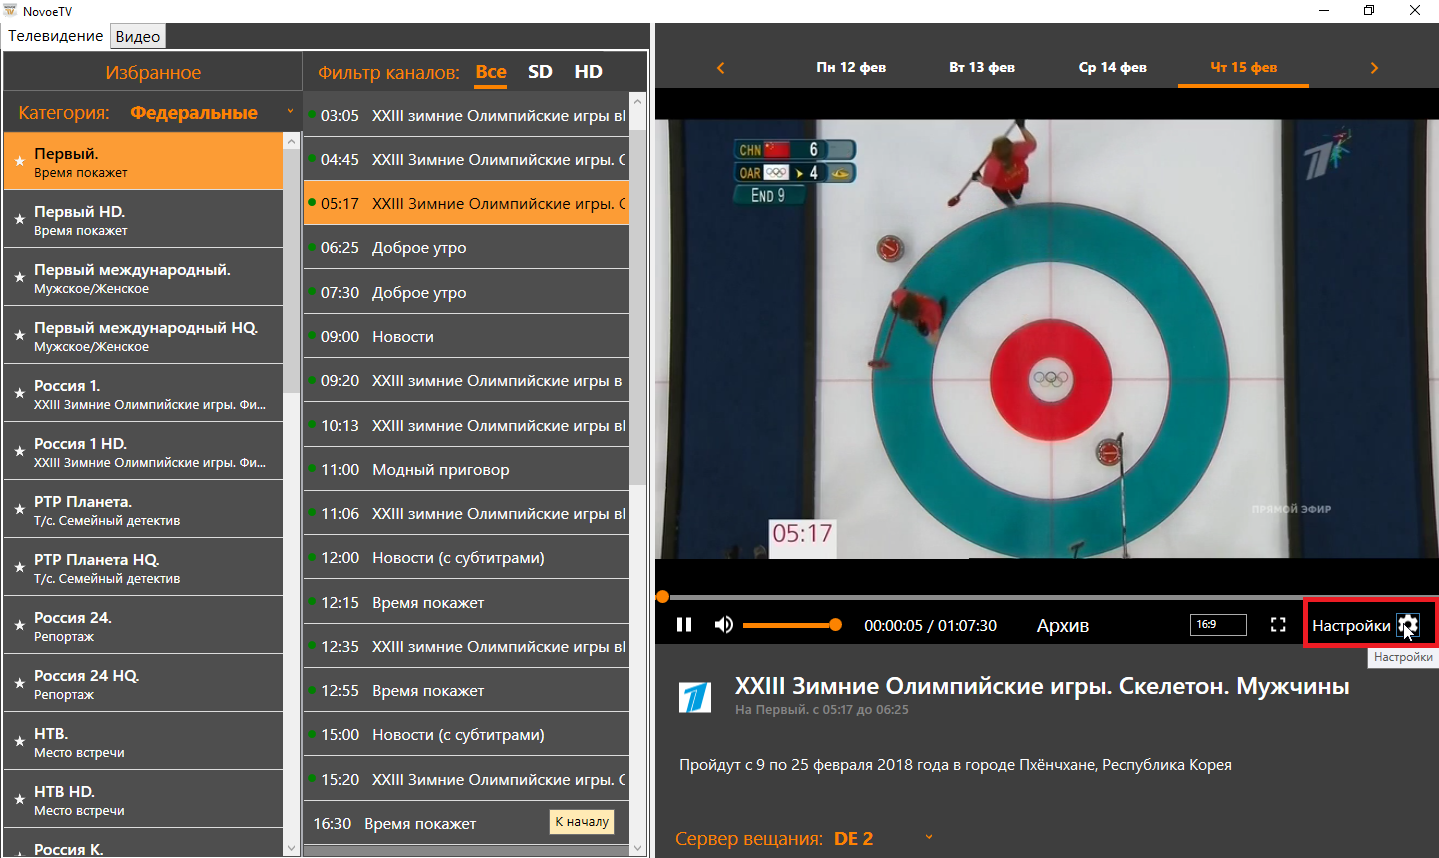
Task: Select the Чт 15 фев date tab
Action: point(1244,67)
